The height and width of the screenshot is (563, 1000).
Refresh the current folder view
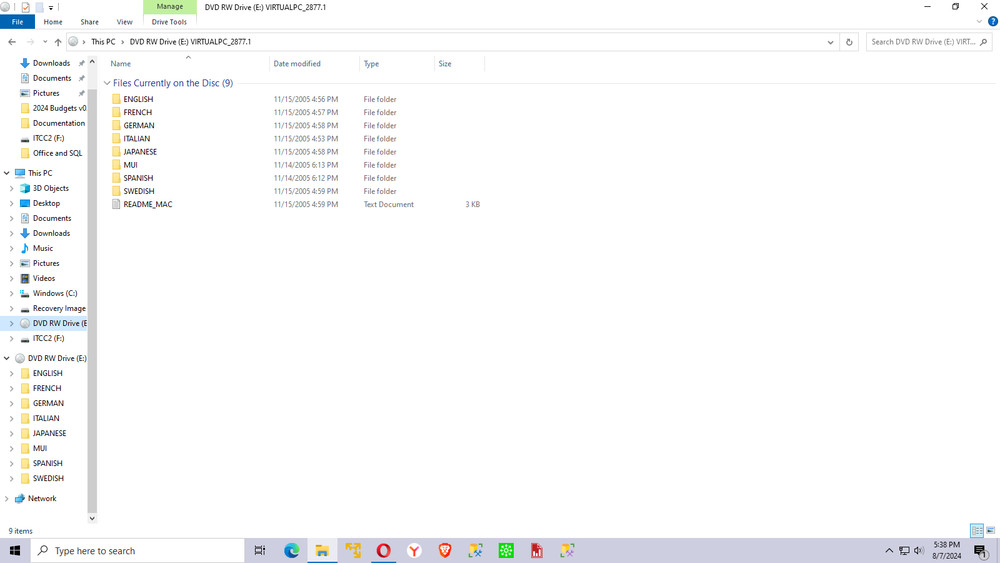click(x=849, y=42)
